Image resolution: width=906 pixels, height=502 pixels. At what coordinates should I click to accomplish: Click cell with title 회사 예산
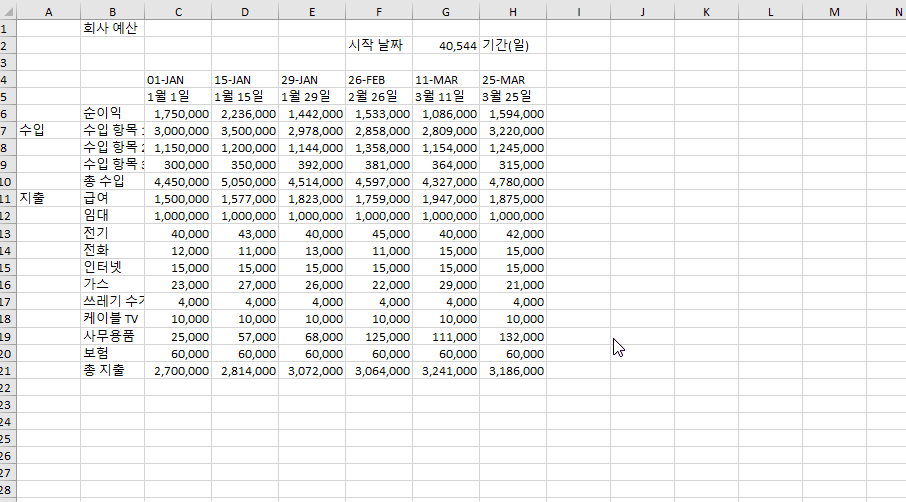112,28
